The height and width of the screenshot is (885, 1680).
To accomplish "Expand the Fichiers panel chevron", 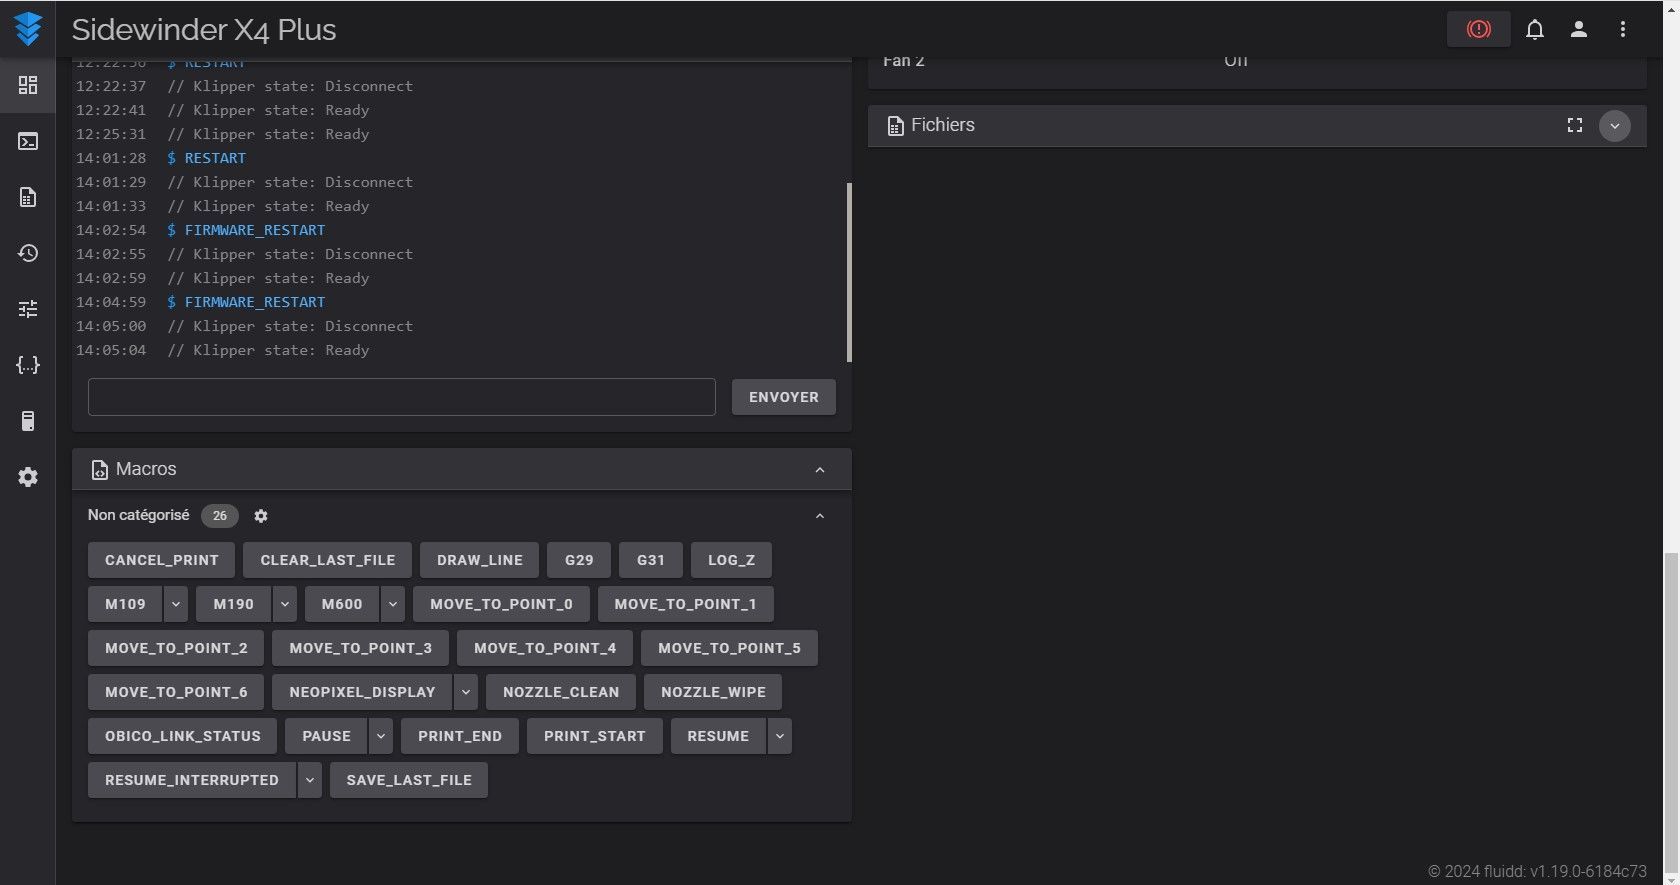I will (1615, 126).
